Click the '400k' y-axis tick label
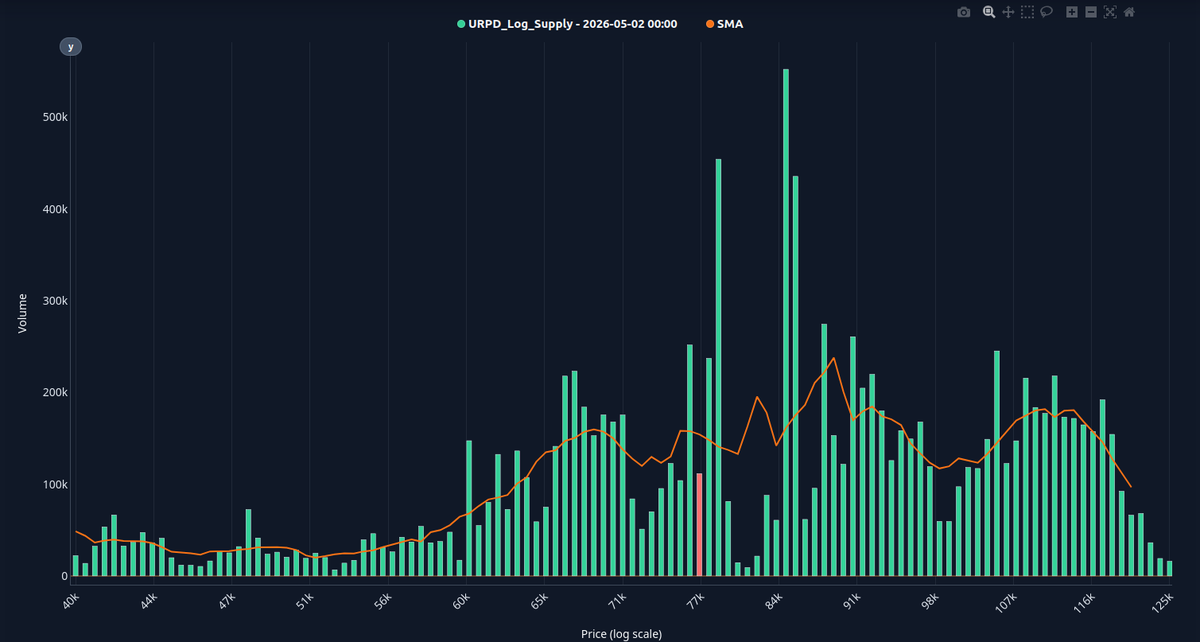Image resolution: width=1200 pixels, height=642 pixels. pos(54,209)
